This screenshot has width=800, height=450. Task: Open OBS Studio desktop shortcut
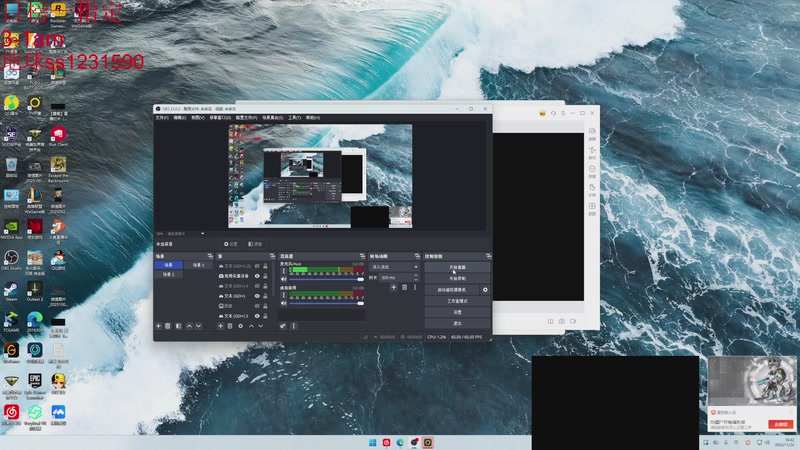click(x=11, y=260)
